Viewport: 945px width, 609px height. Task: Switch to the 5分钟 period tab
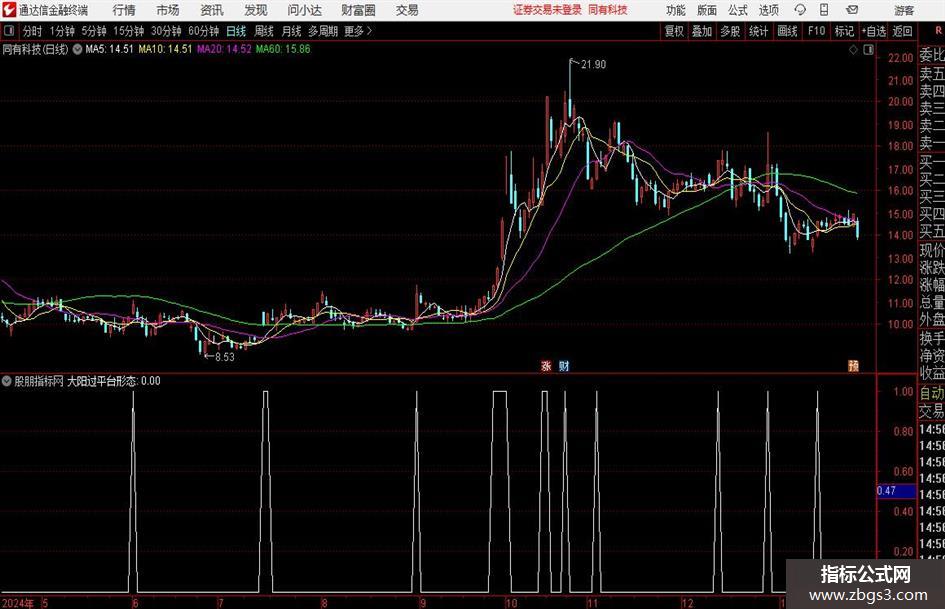(x=94, y=31)
